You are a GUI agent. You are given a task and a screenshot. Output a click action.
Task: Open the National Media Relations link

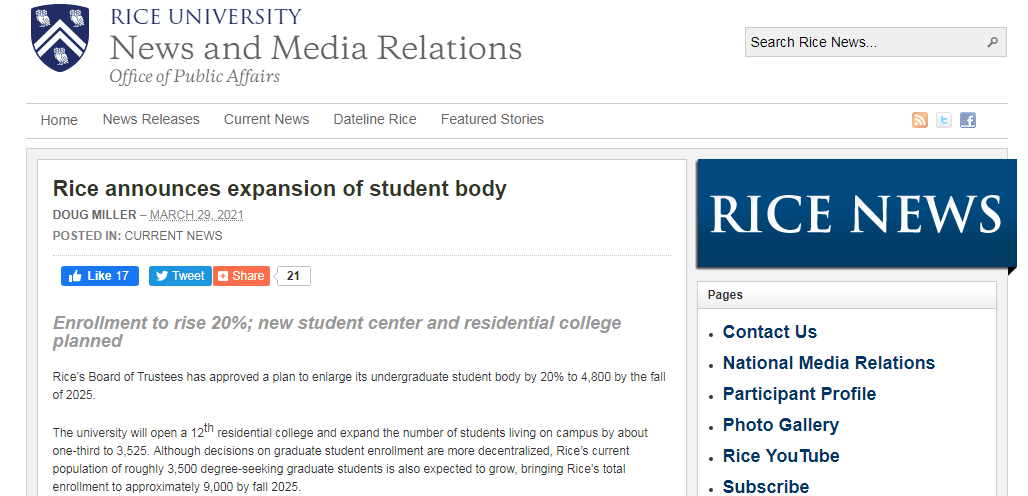point(829,363)
